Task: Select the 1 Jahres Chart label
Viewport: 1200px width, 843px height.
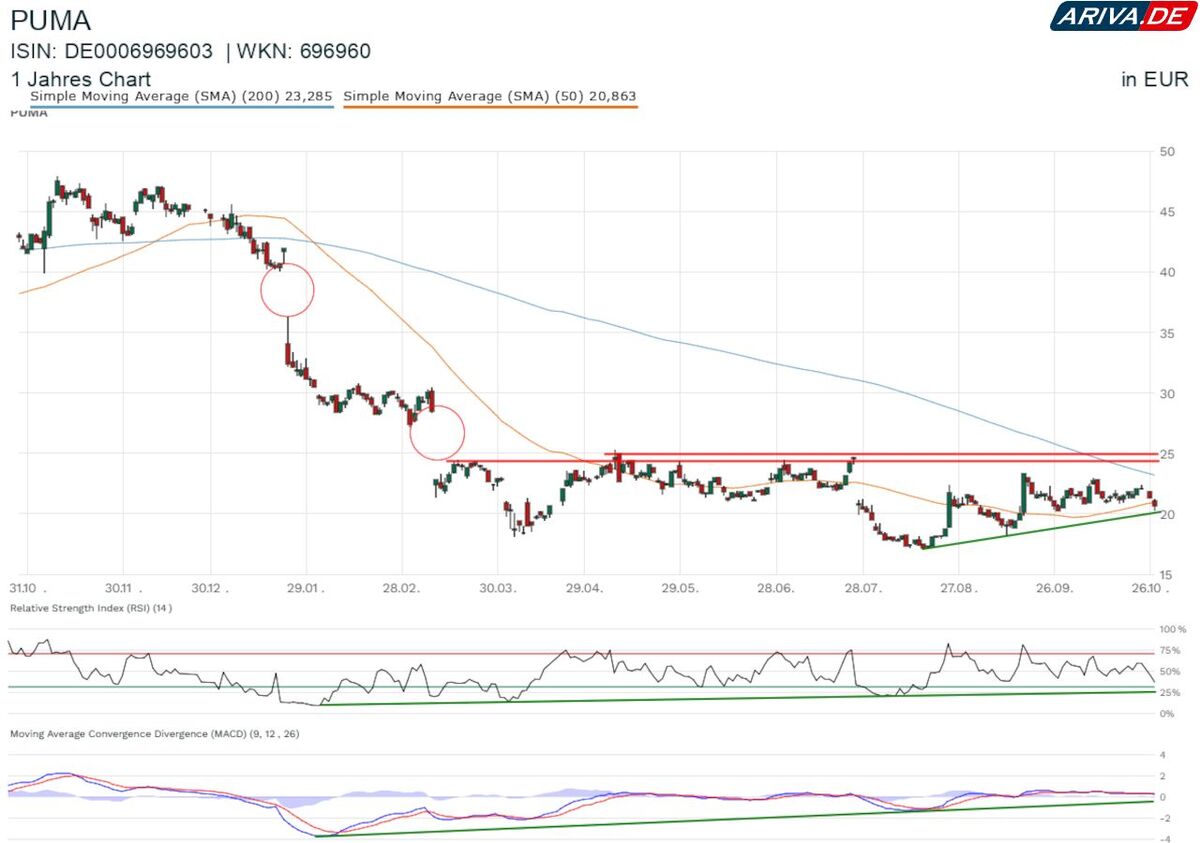Action: (81, 79)
